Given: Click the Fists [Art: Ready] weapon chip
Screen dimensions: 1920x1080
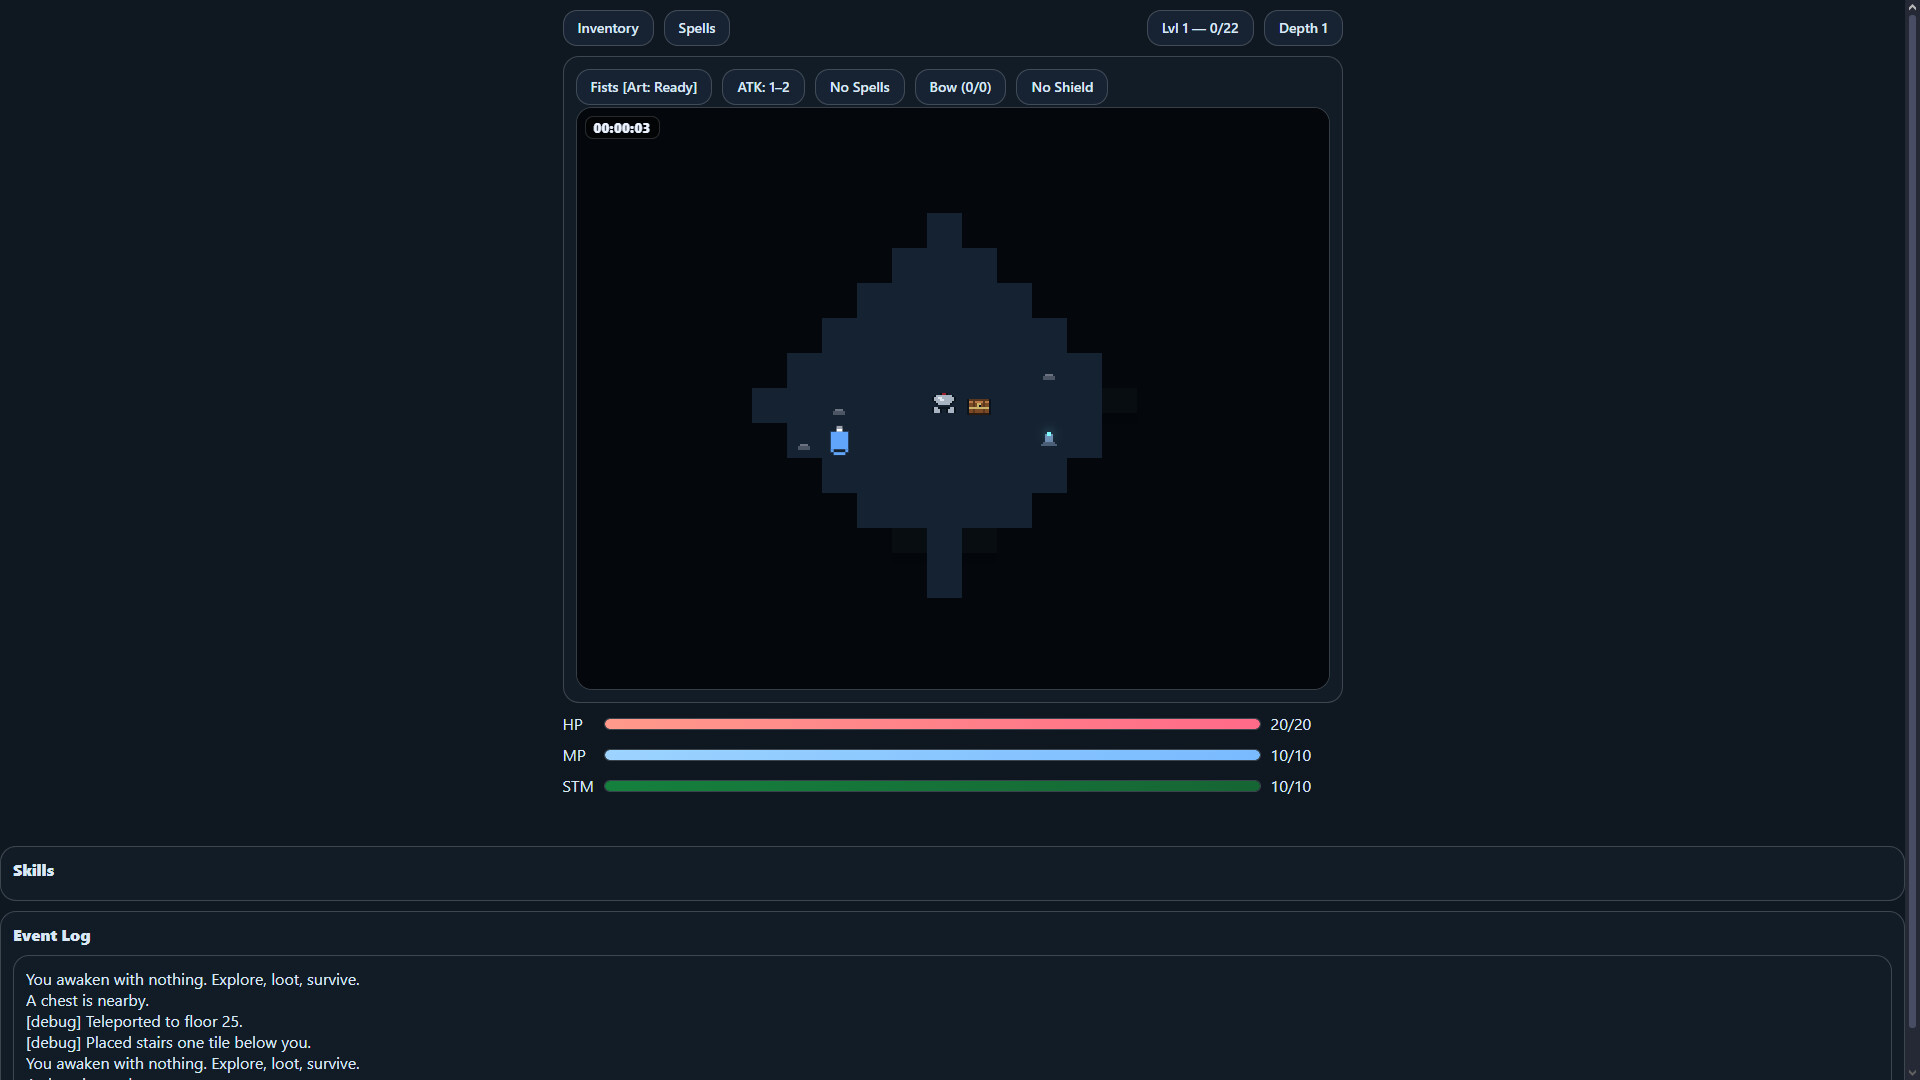Looking at the screenshot, I should point(643,87).
